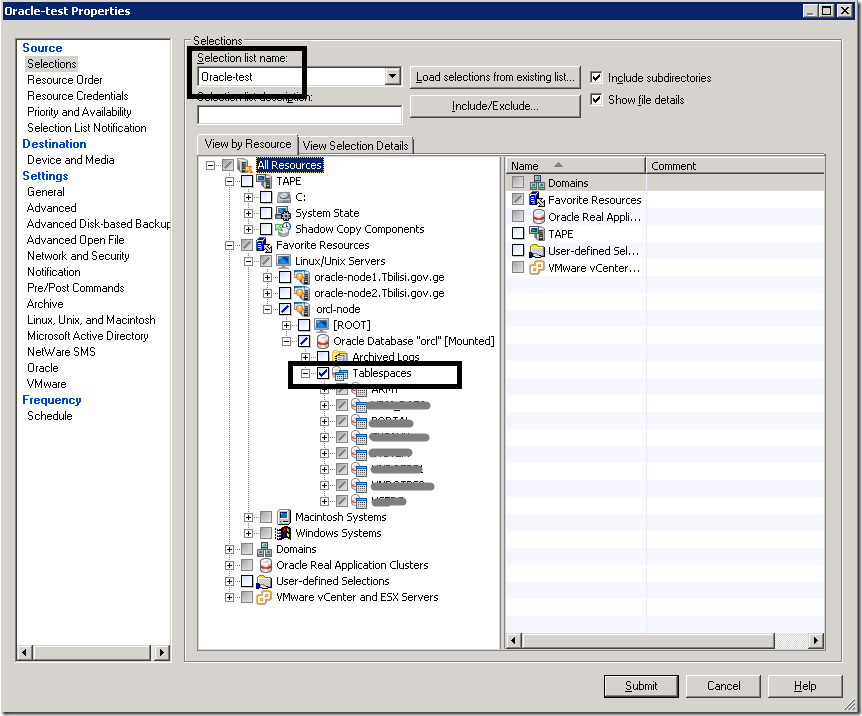Click the Shadow Copy Components icon
The width and height of the screenshot is (862, 716).
(x=284, y=229)
